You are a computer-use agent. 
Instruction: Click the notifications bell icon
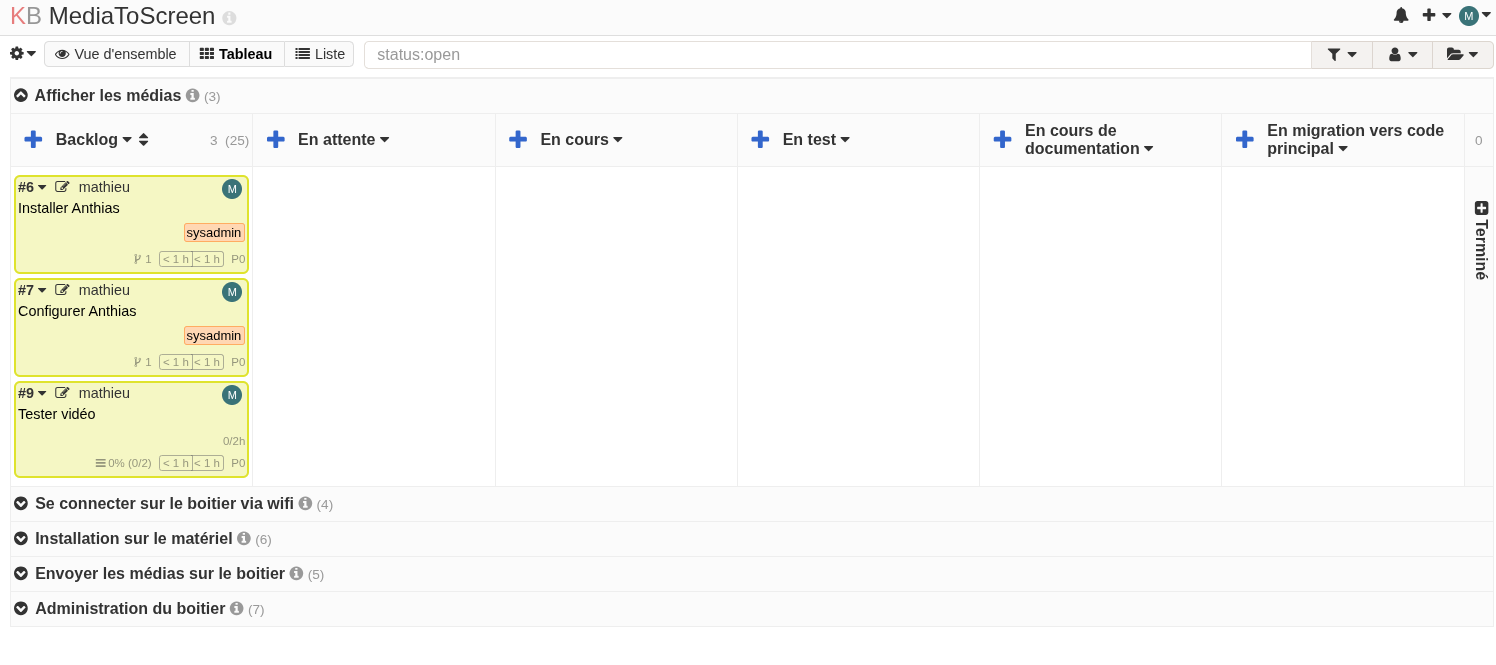[1401, 15]
